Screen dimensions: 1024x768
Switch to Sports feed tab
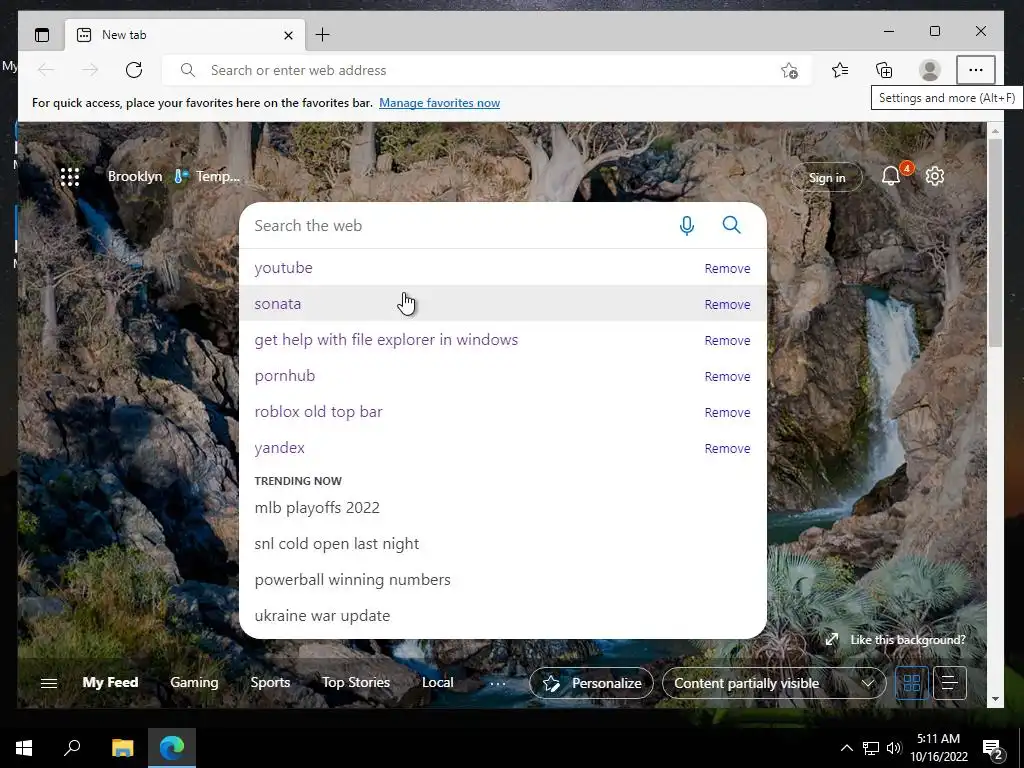tap(270, 682)
